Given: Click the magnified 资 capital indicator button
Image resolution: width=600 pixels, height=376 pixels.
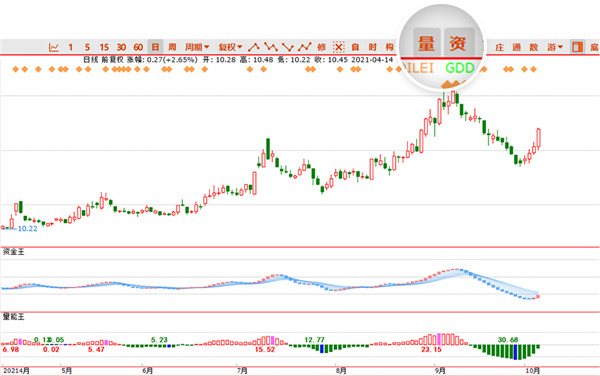Looking at the screenshot, I should 458,44.
